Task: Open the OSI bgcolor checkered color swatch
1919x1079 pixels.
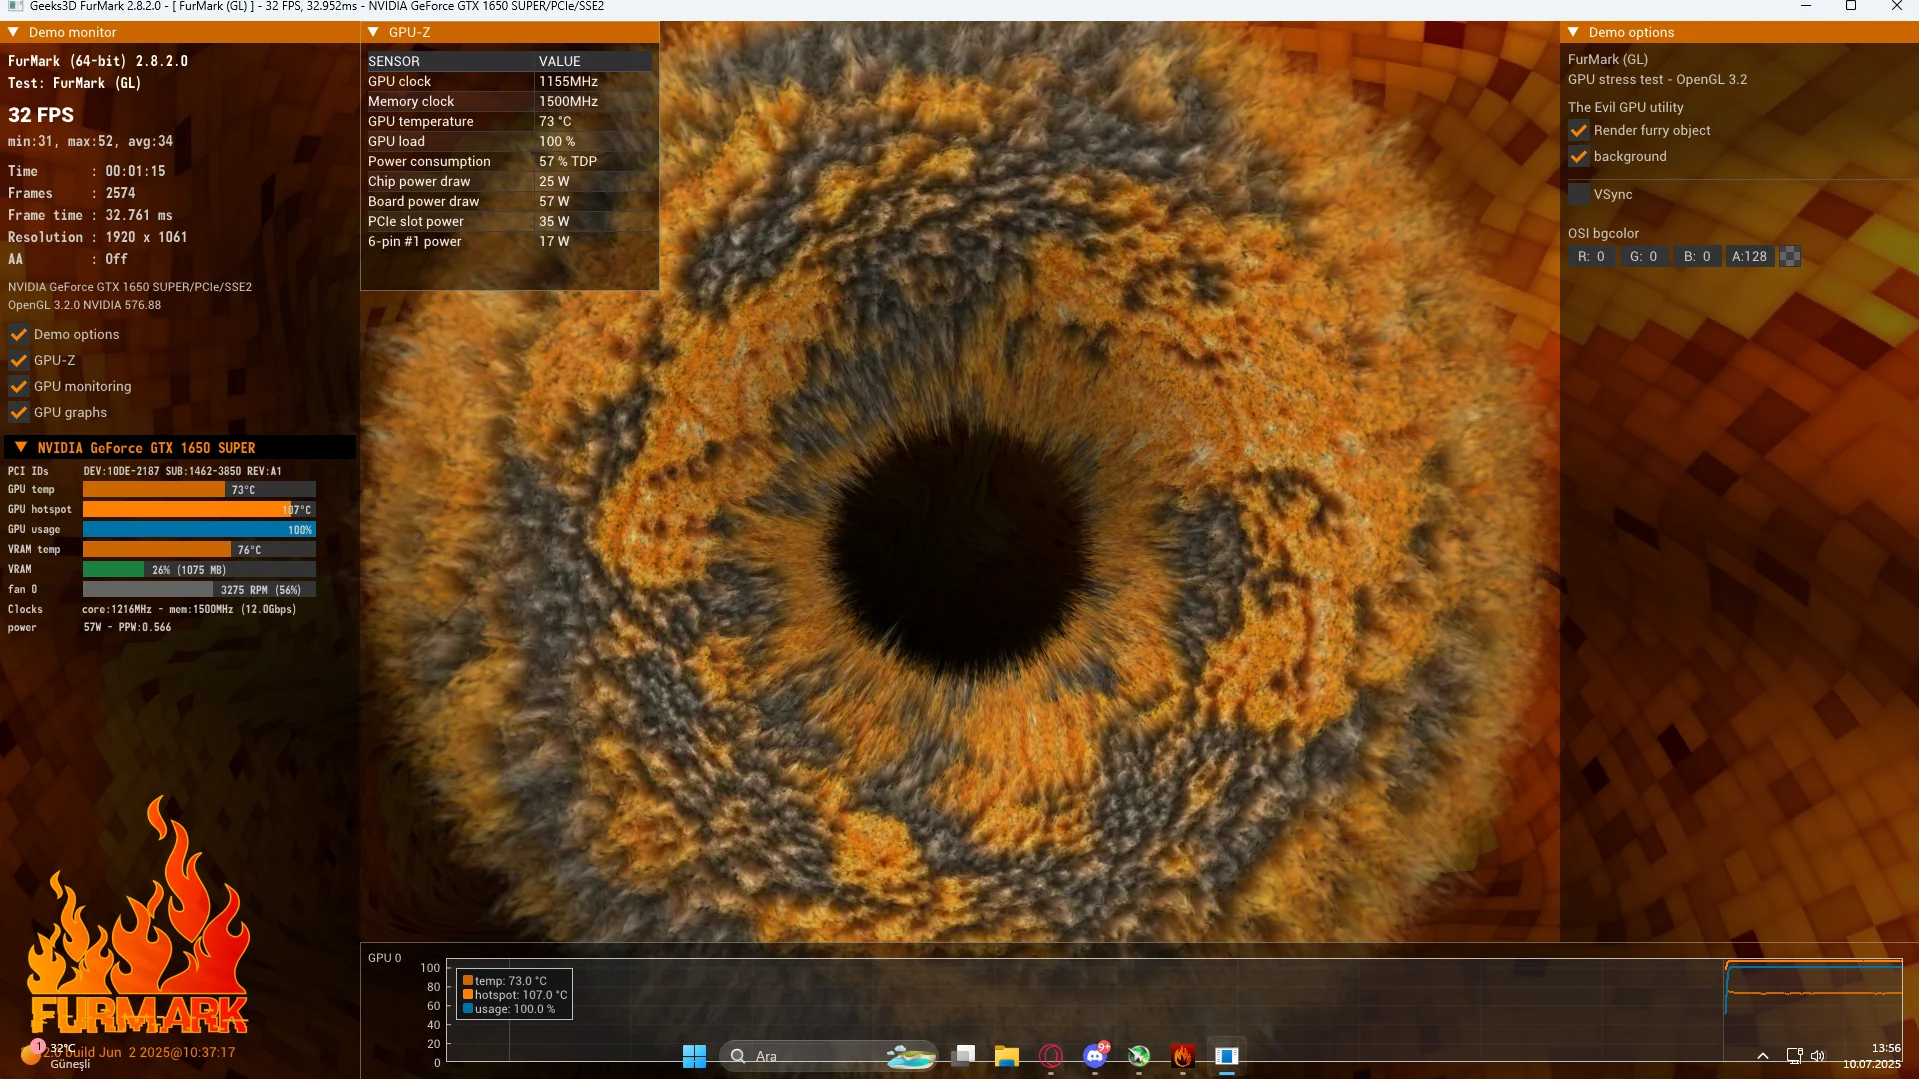Action: (x=1790, y=256)
